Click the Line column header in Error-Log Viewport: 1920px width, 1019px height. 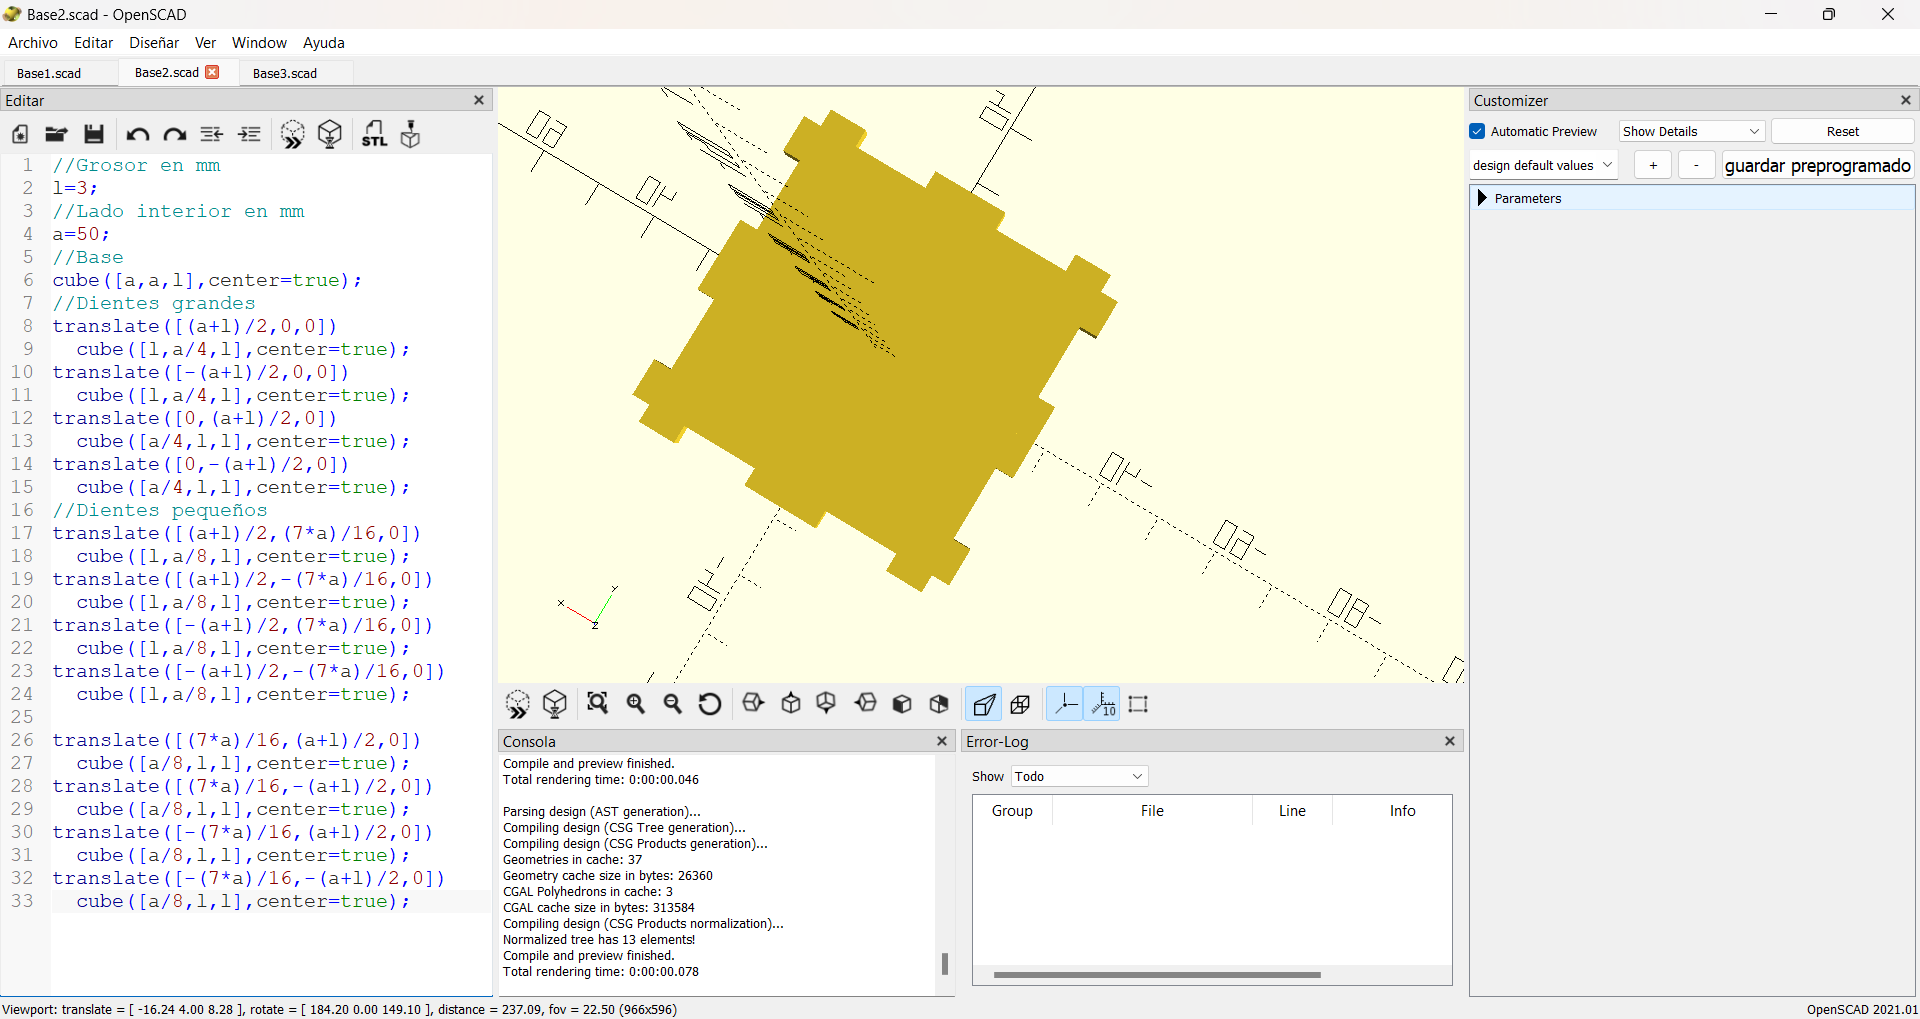(x=1292, y=811)
